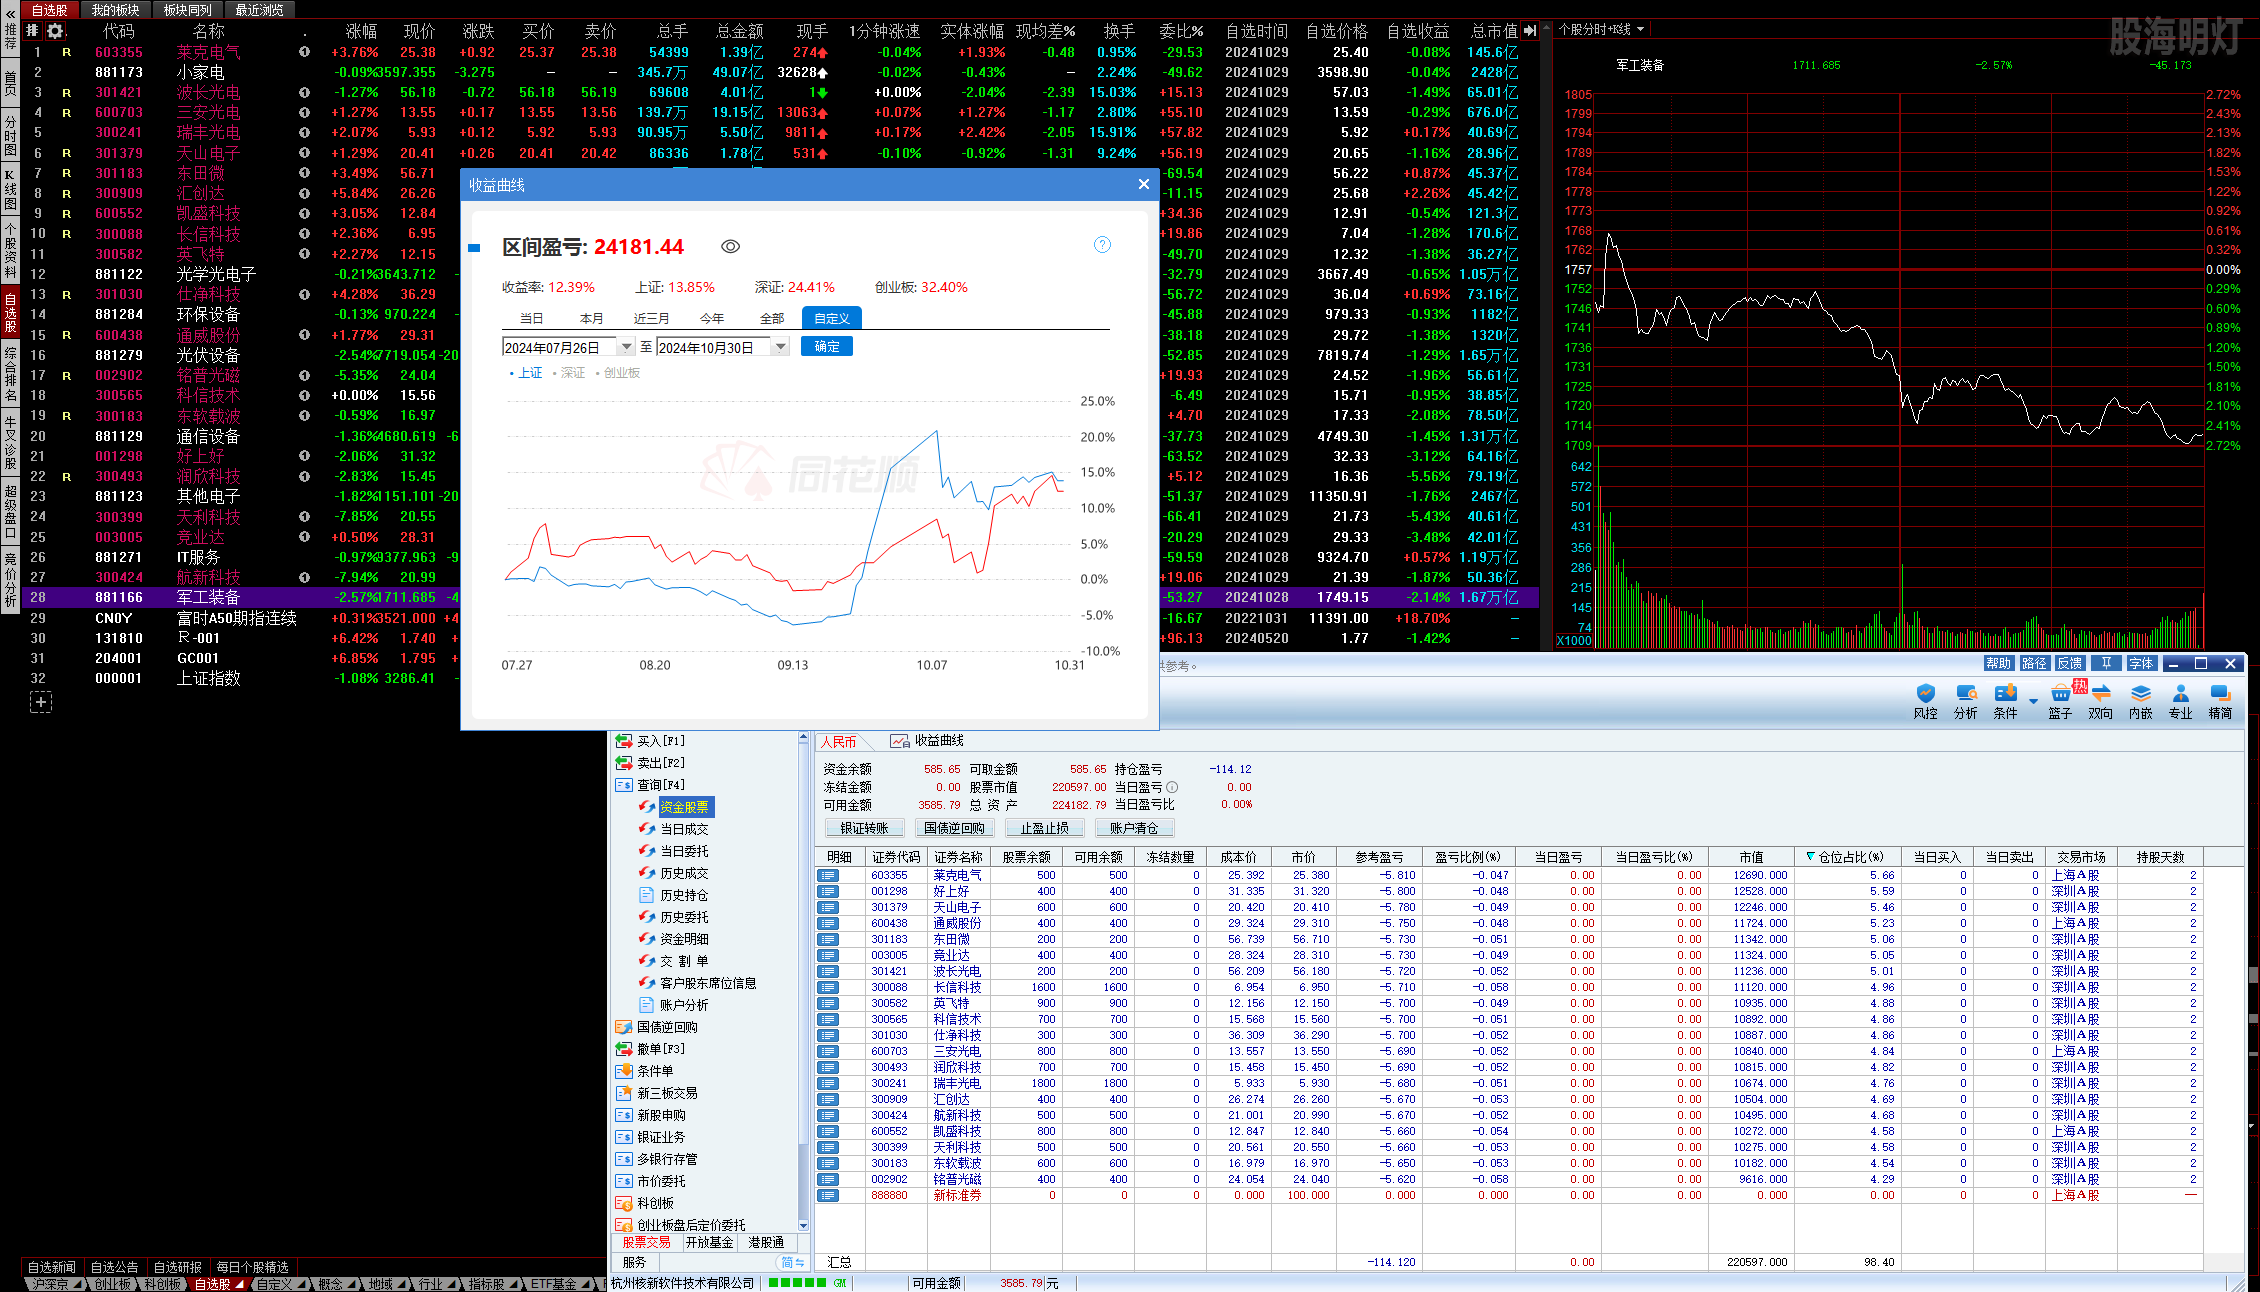
Task: Switch to the 港股通 tab
Action: click(x=766, y=1242)
